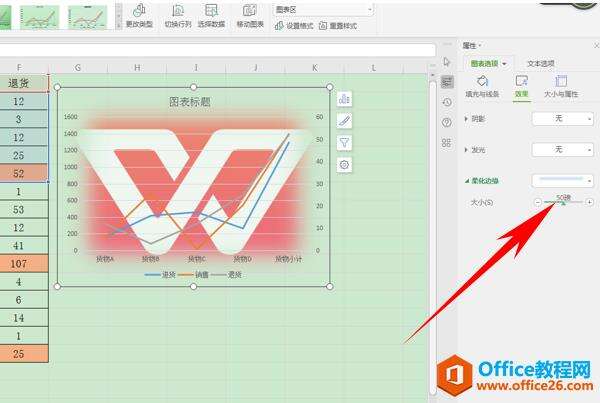
Task: Increase soft edge size with plus button
Action: [589, 202]
